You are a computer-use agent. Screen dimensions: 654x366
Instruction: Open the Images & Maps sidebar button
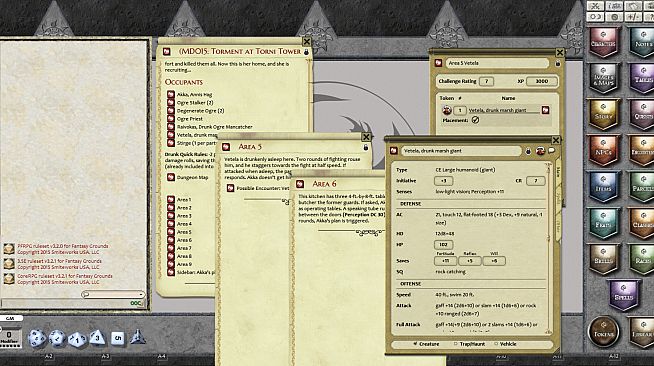[x=603, y=78]
